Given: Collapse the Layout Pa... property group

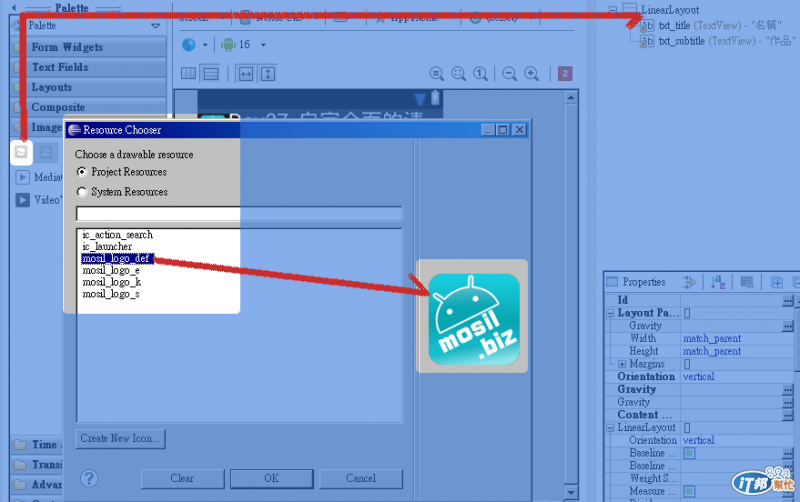Looking at the screenshot, I should point(610,313).
